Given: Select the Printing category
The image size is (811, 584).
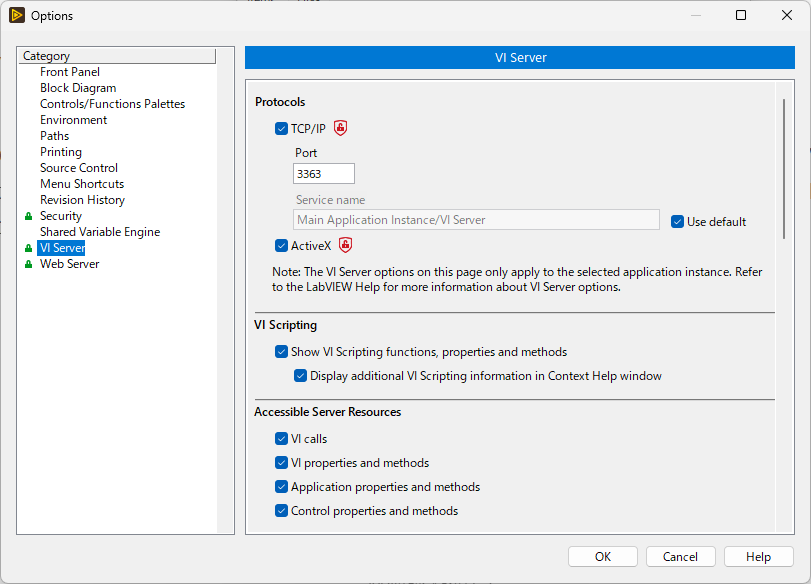Looking at the screenshot, I should pos(61,152).
